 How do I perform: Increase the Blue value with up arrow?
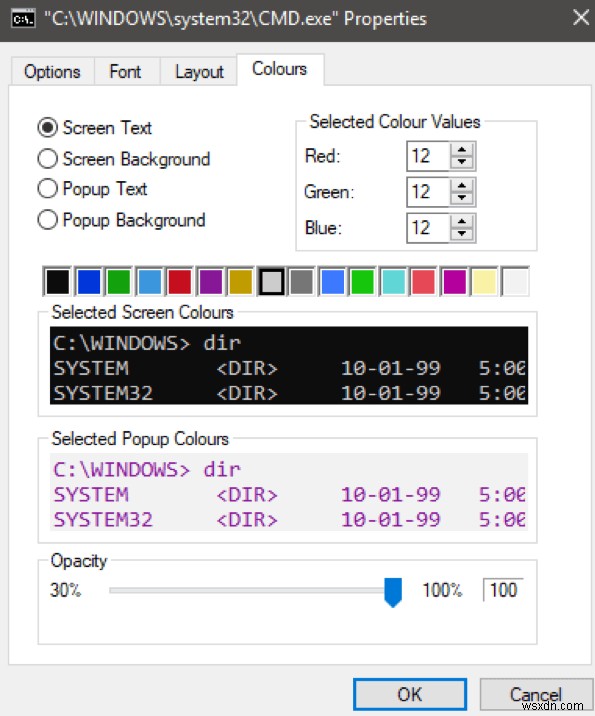[462, 221]
